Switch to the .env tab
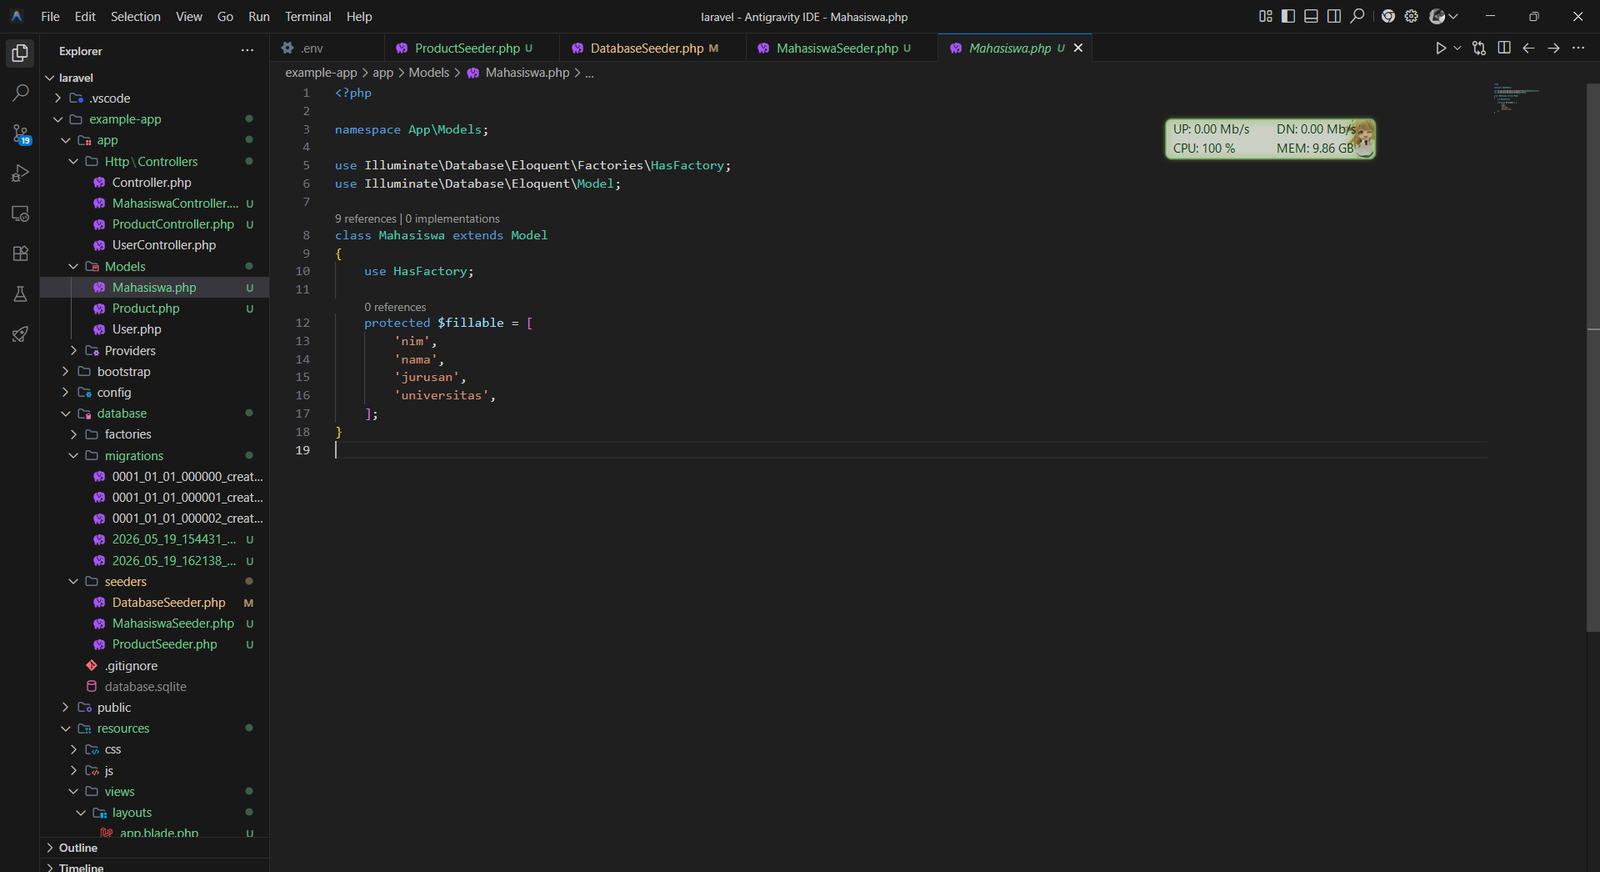 click(327, 48)
